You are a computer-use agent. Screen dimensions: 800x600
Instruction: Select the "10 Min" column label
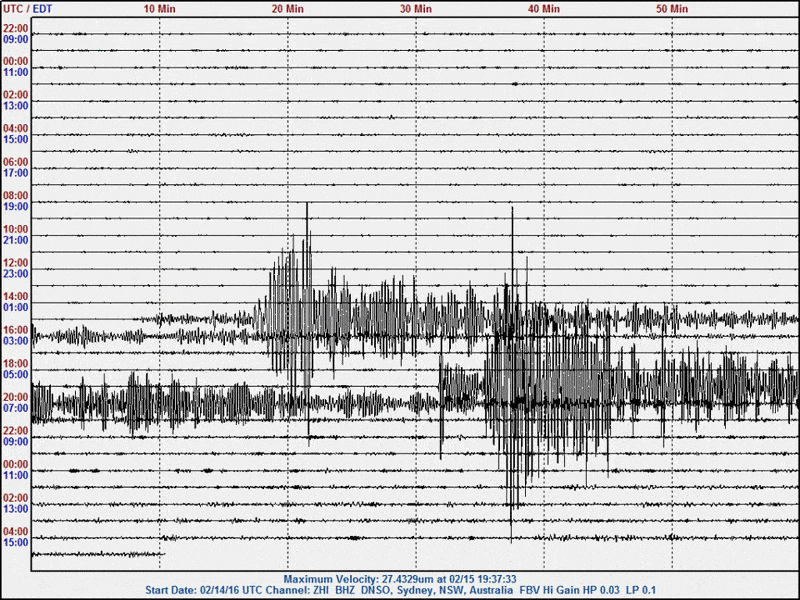(159, 9)
